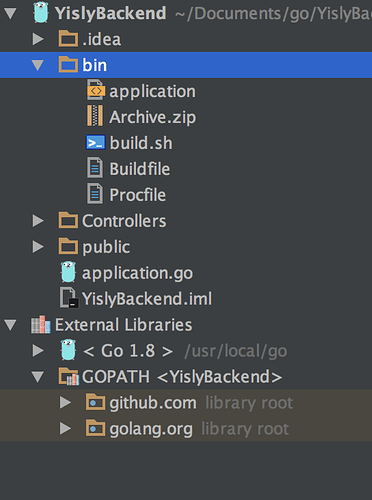Click the build.sh terminal script icon
The width and height of the screenshot is (372, 500).
pos(95,142)
